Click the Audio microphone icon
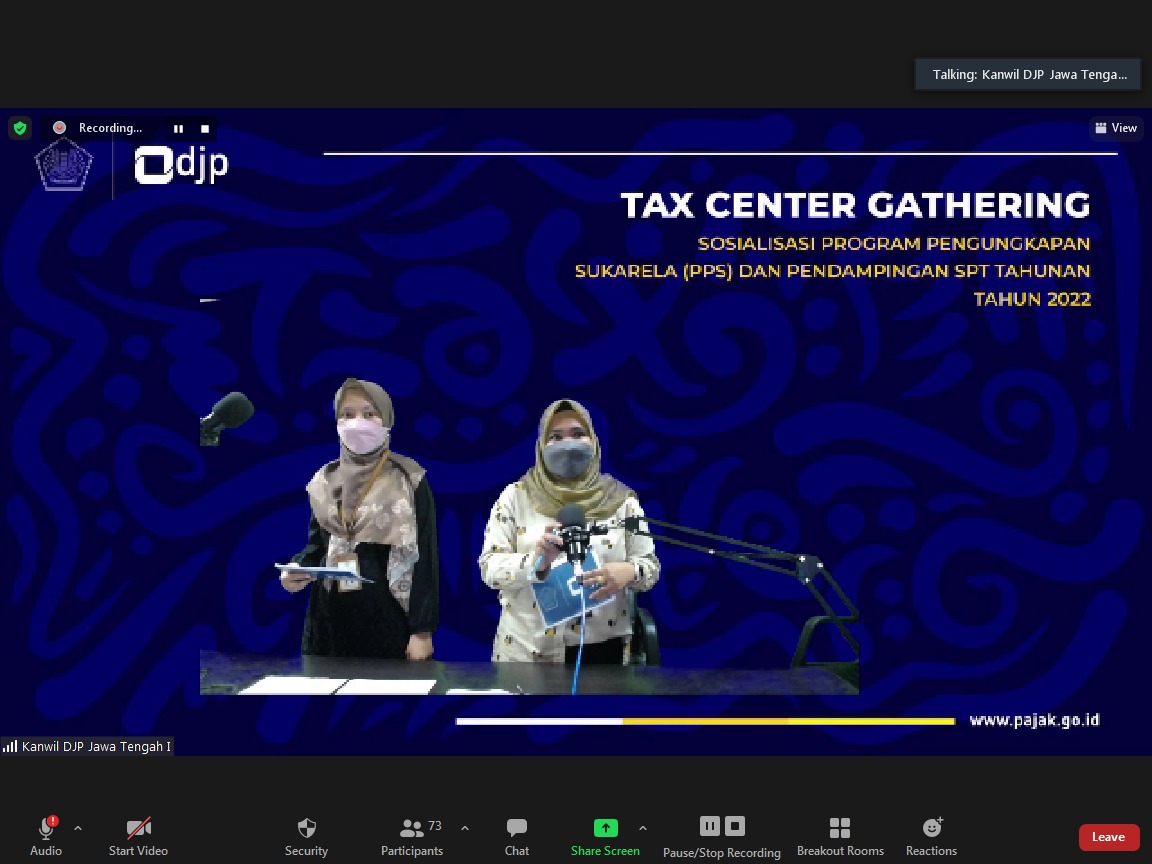The height and width of the screenshot is (864, 1152). [46, 829]
